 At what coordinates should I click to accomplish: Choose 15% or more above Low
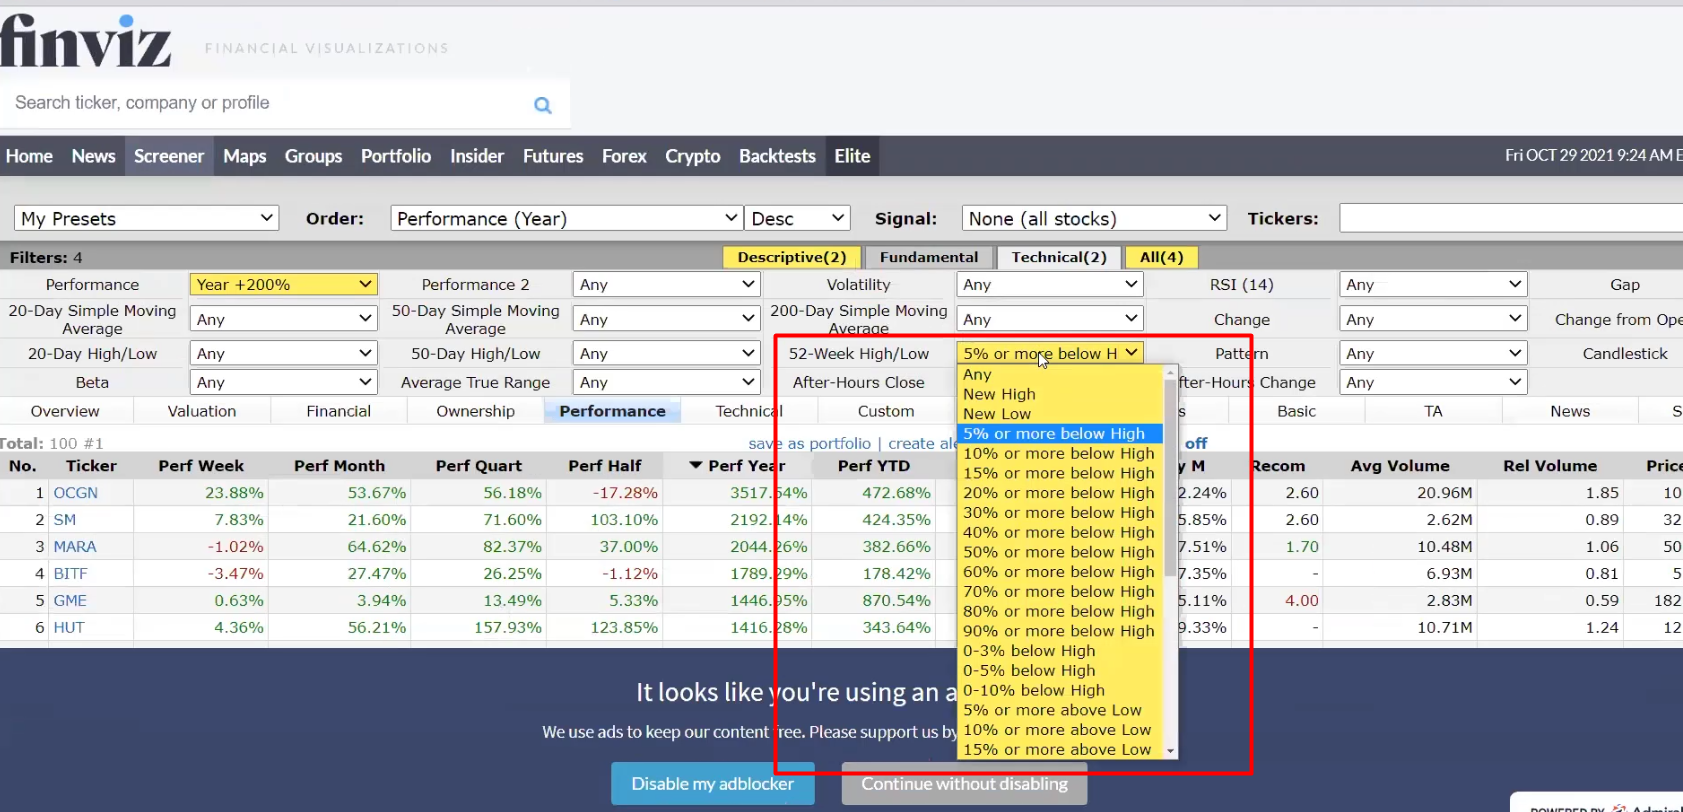coord(1060,750)
